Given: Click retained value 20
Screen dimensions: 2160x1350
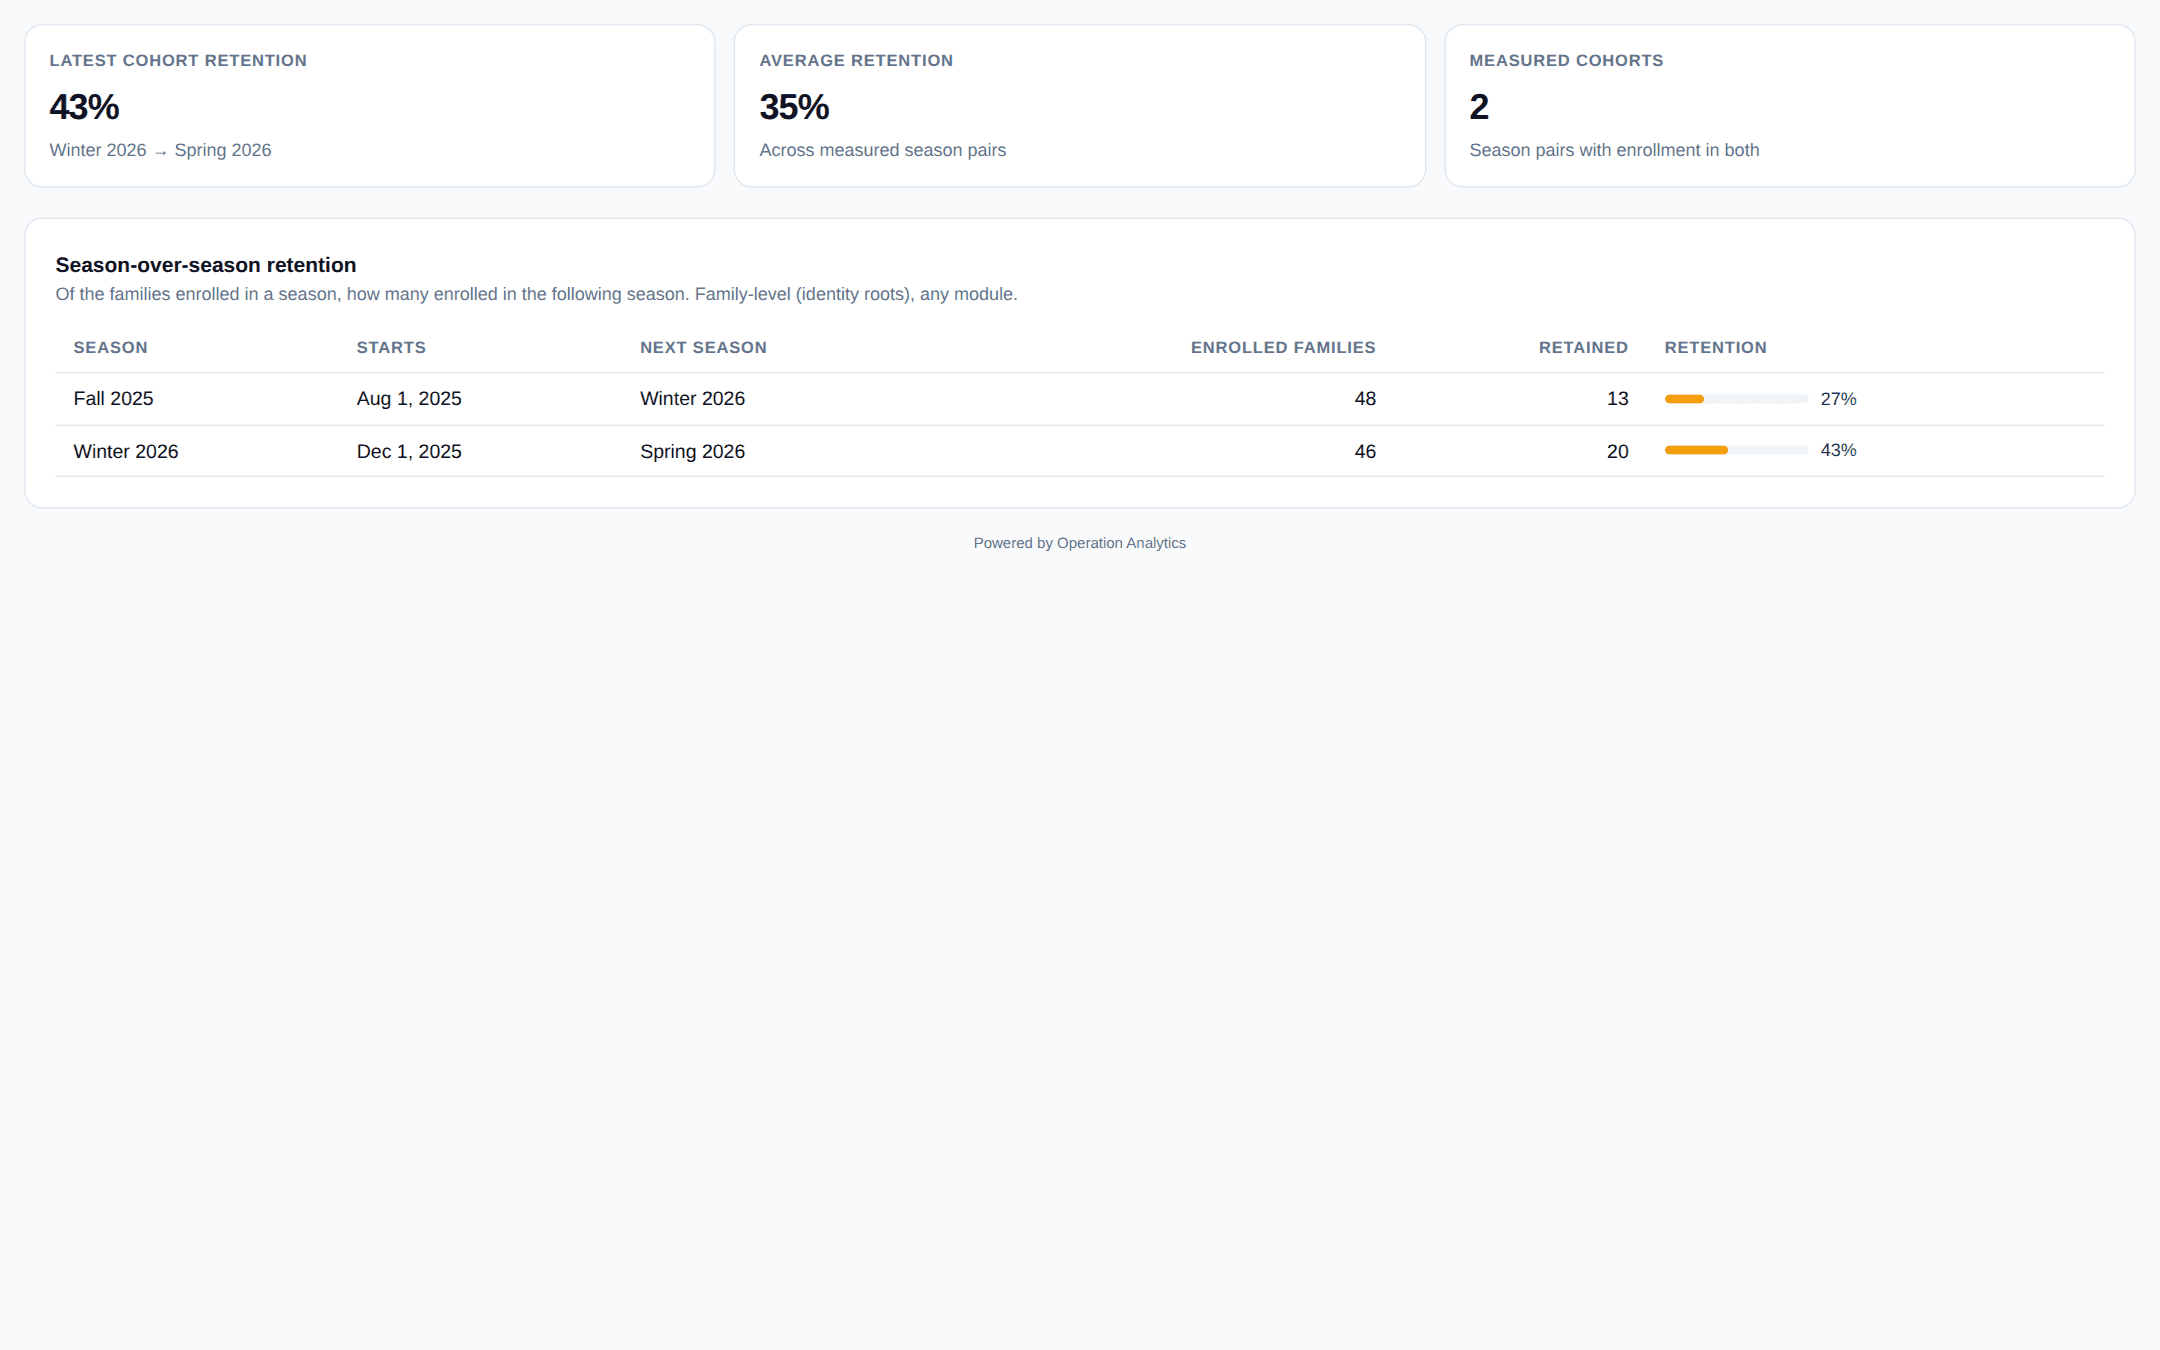Looking at the screenshot, I should pos(1617,451).
